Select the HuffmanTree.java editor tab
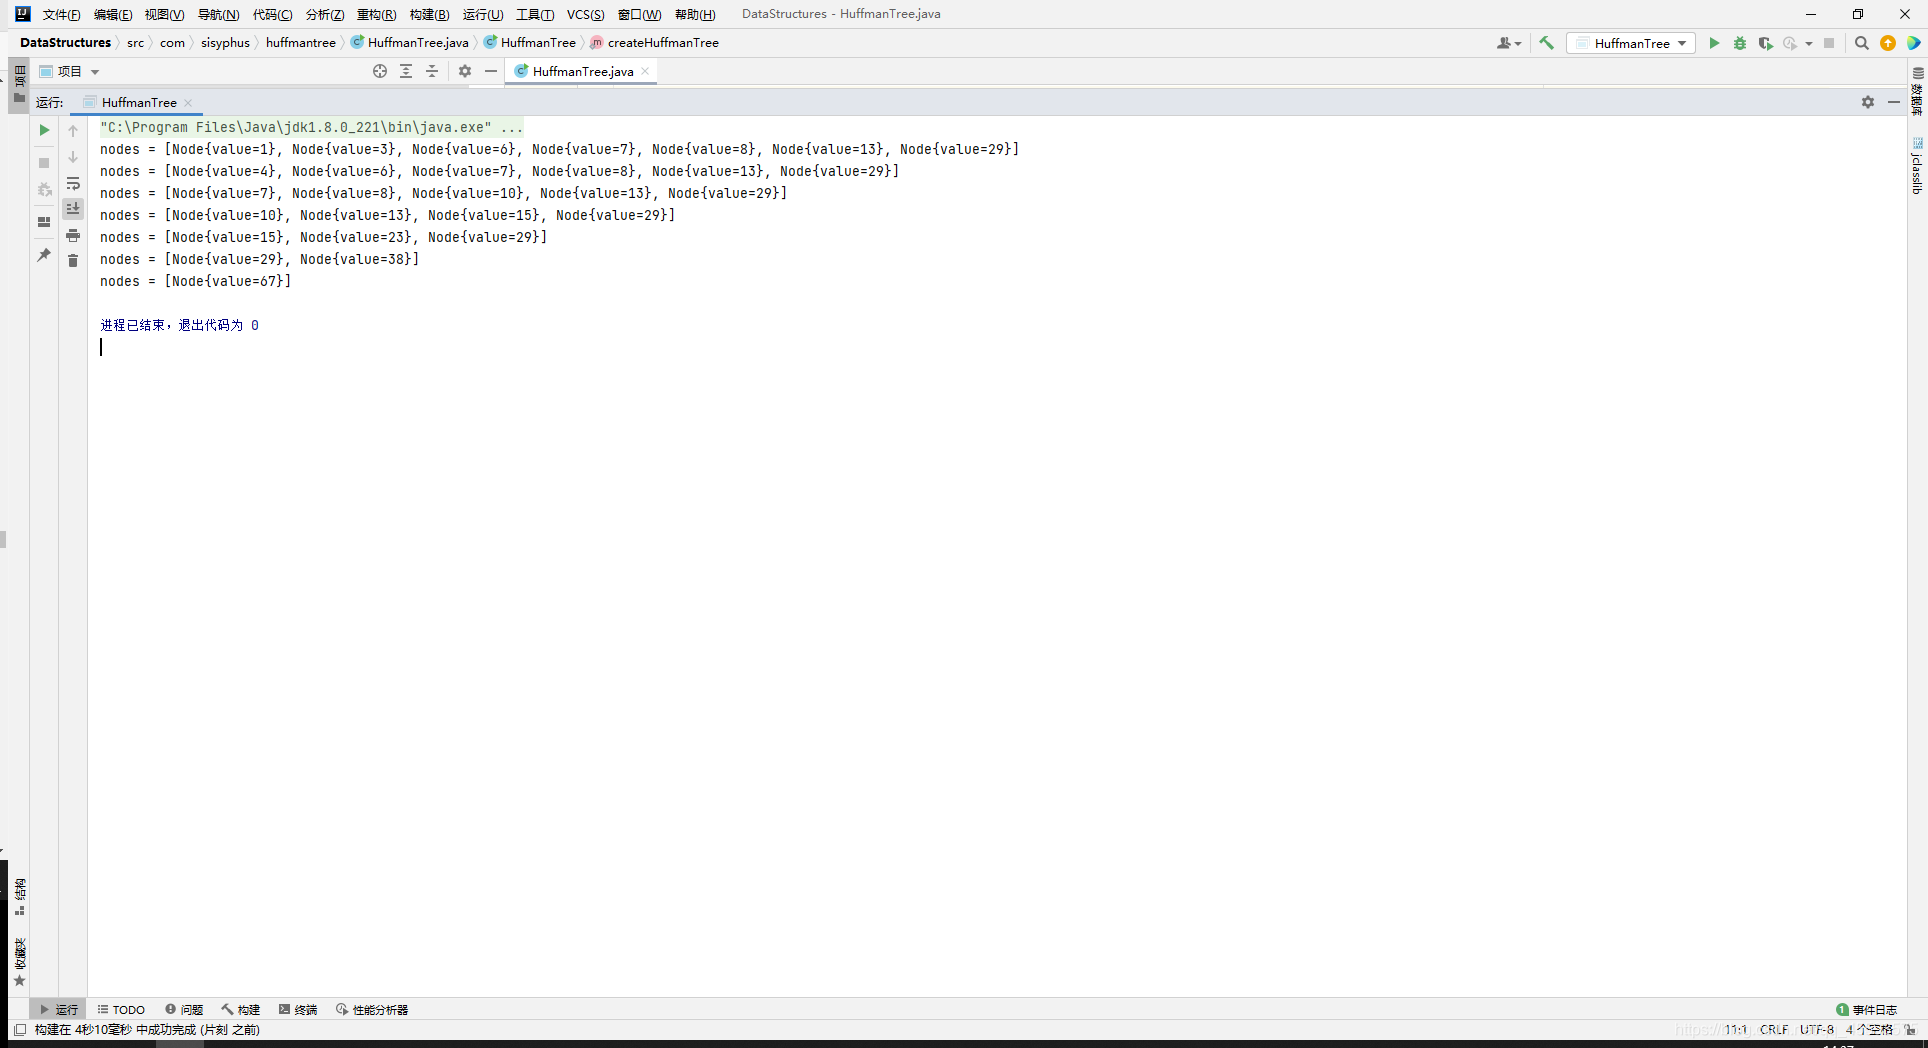The image size is (1928, 1048). pos(582,71)
